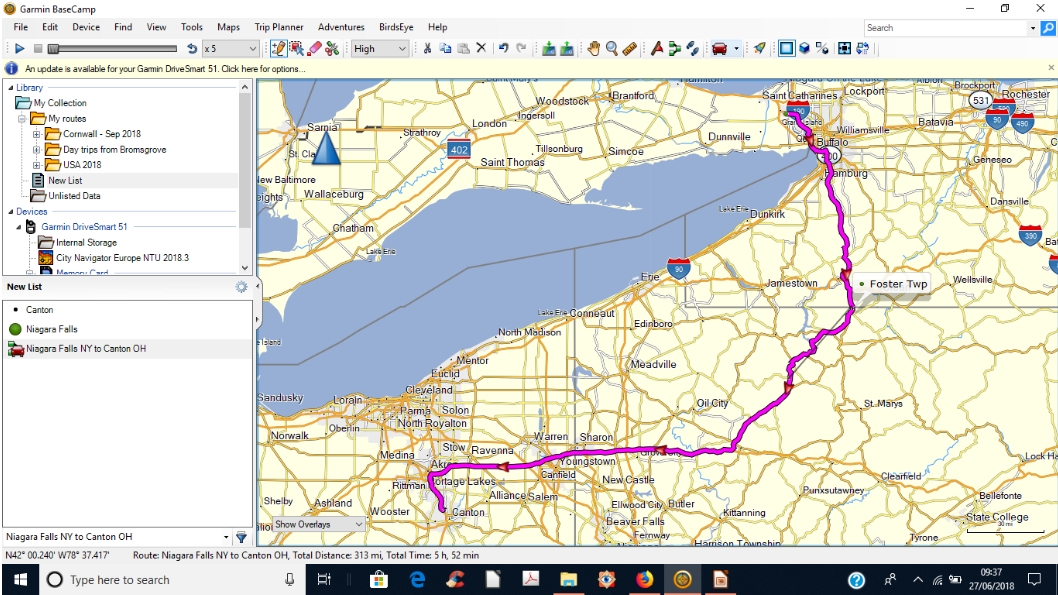
Task: Click the Undo arrow icon
Action: [503, 48]
